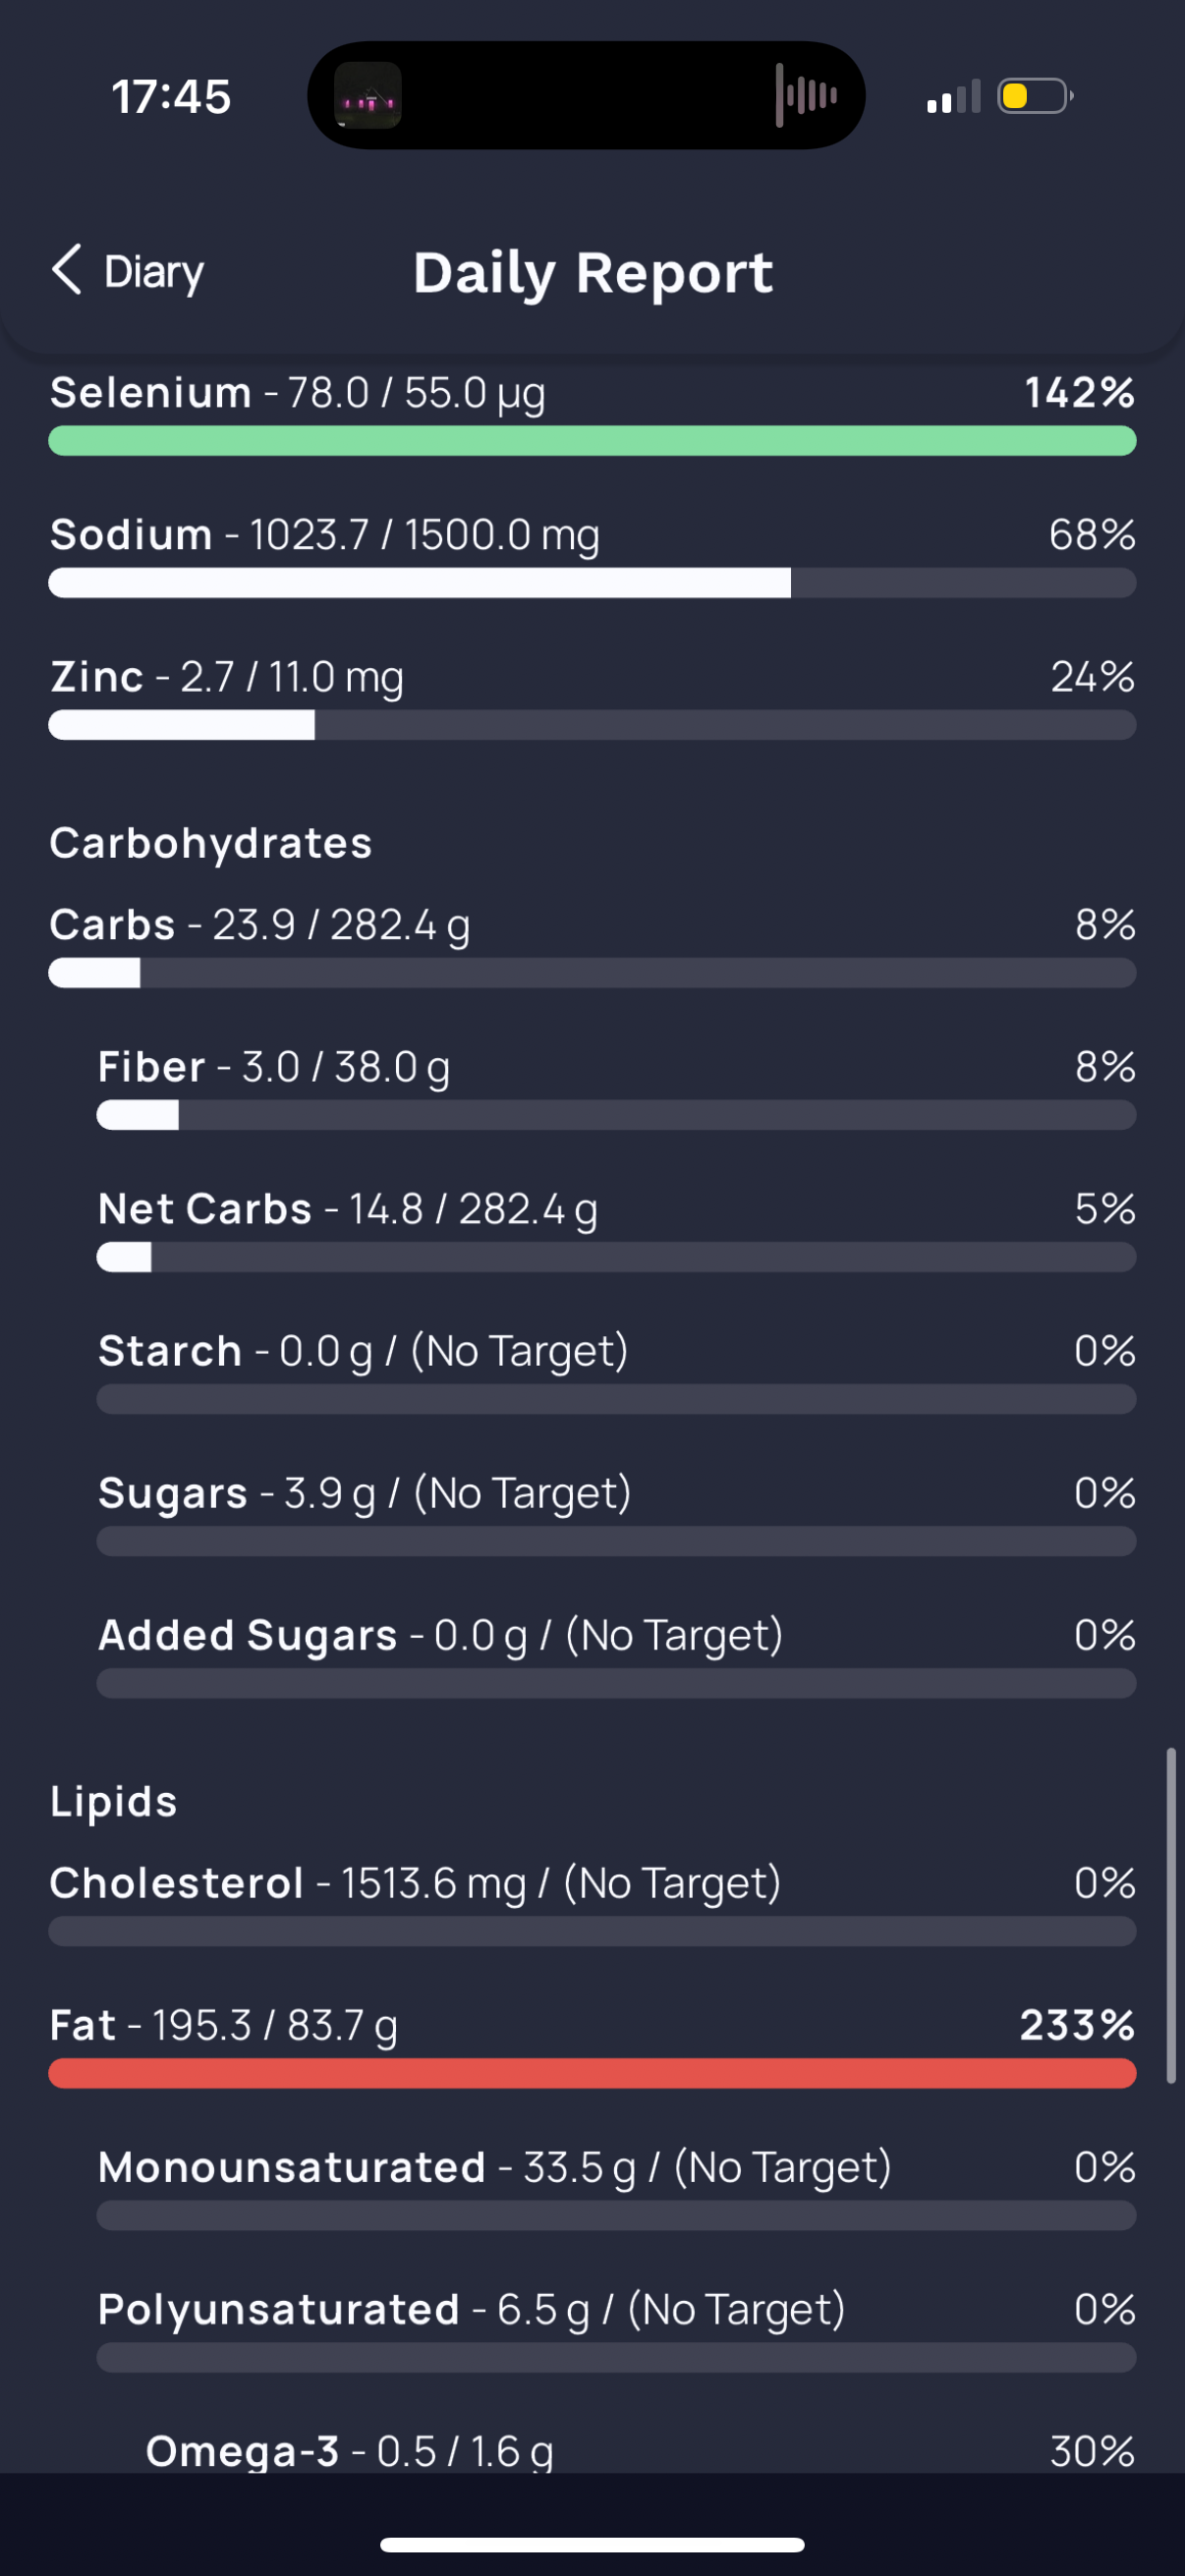The image size is (1185, 2576).
Task: Tap the back chevron icon
Action: coord(66,270)
